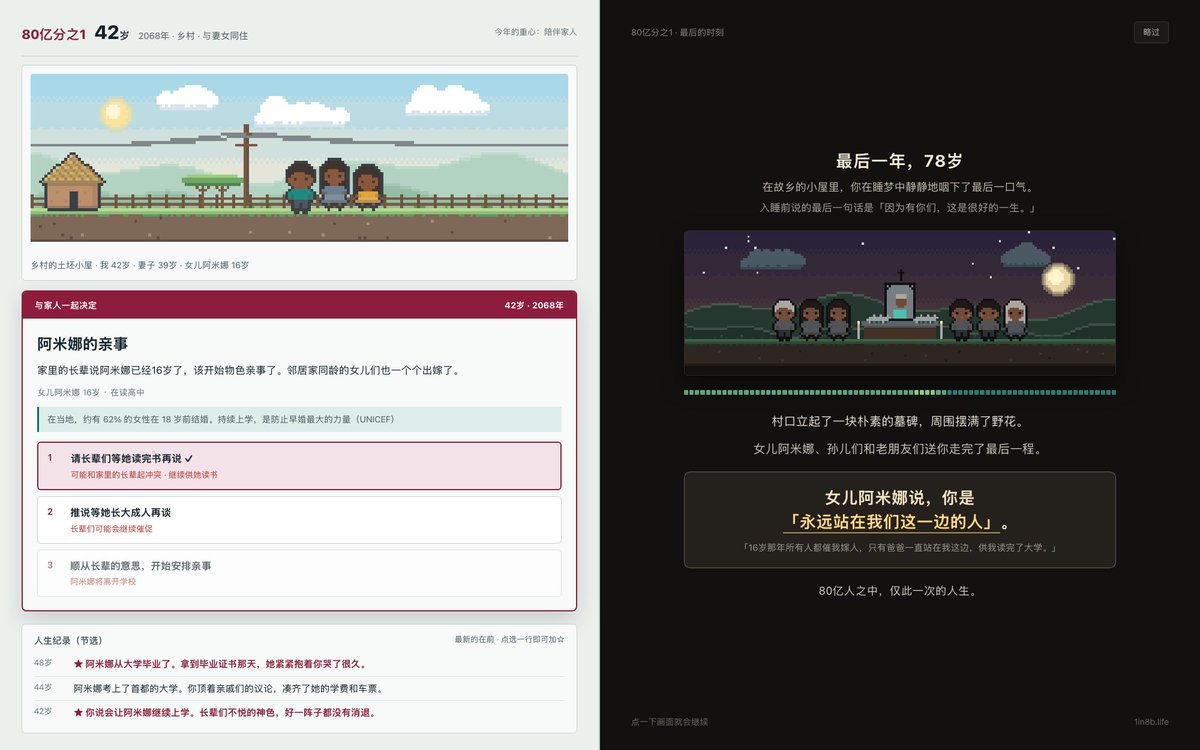Screen dimensions: 1200x750
Task: Click the 42岁 · 2068年 card label
Action: click(x=534, y=305)
